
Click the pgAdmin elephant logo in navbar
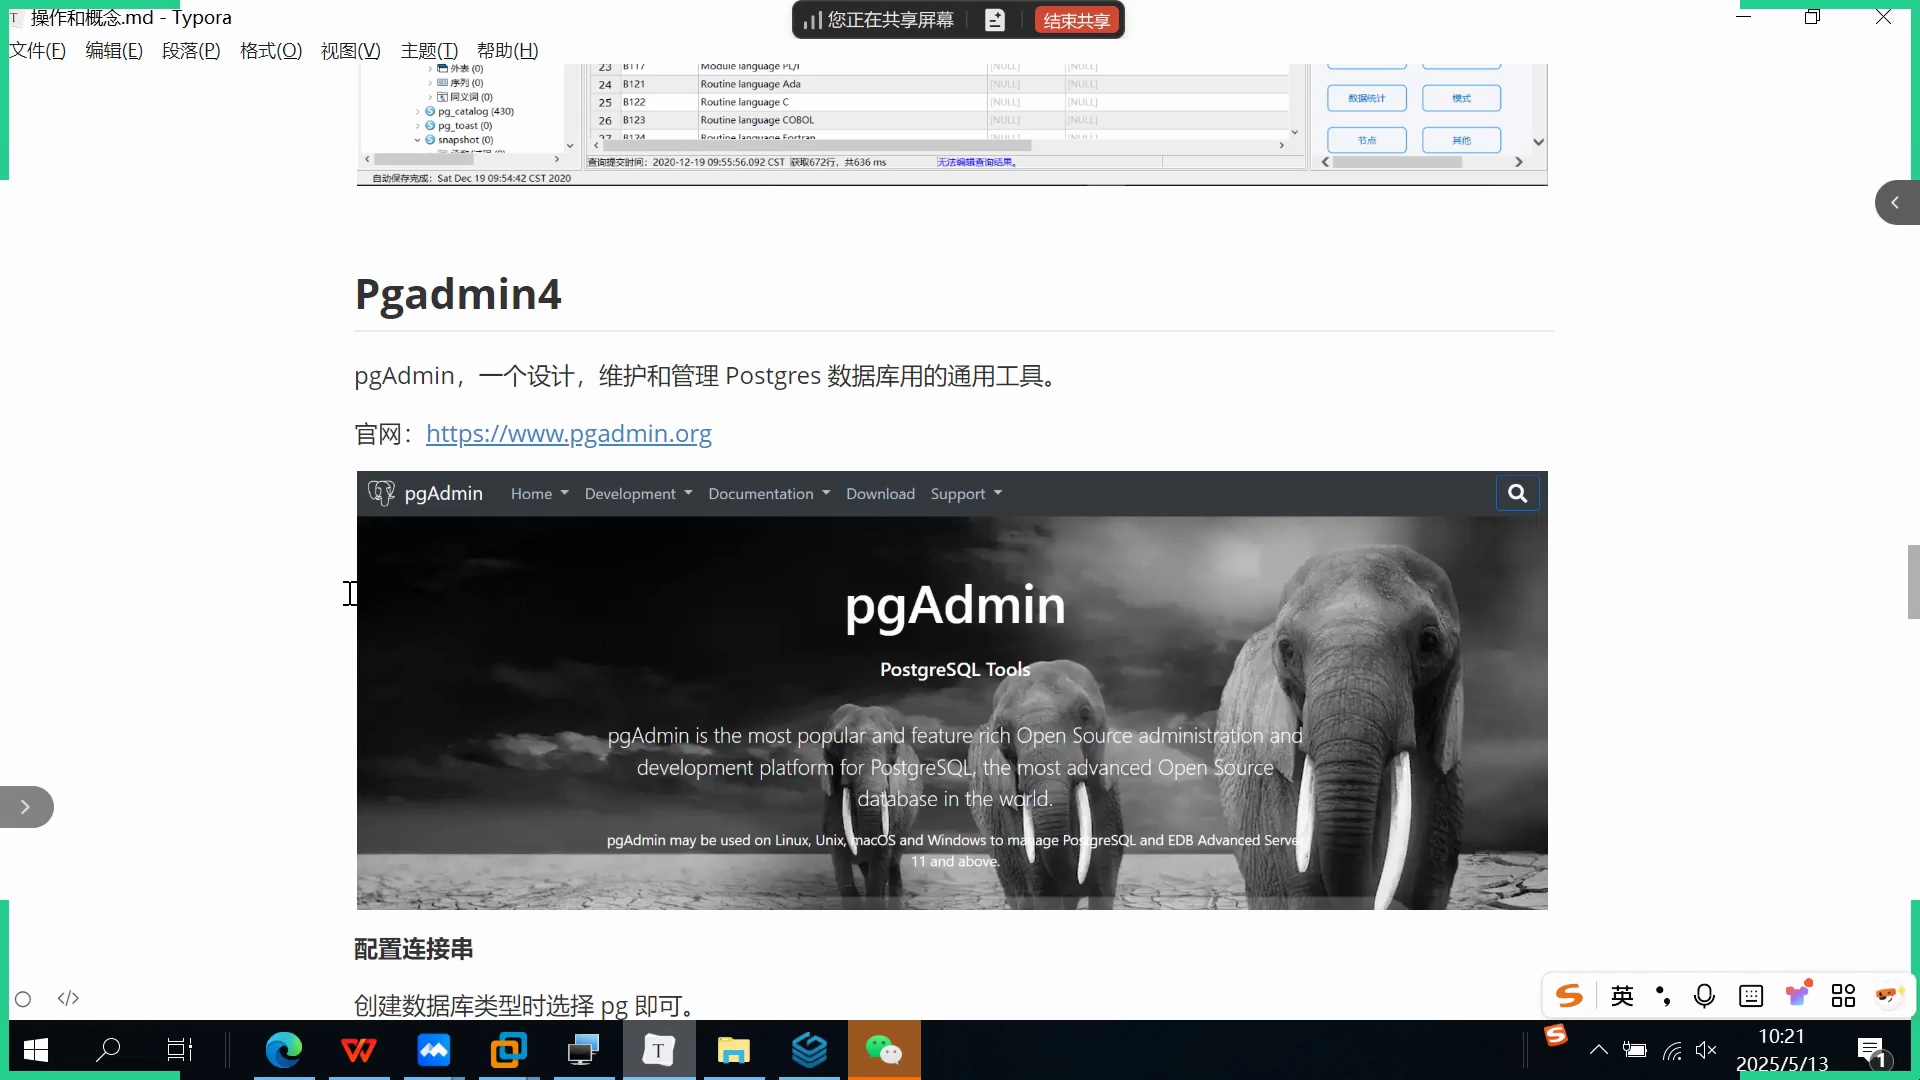pyautogui.click(x=381, y=492)
